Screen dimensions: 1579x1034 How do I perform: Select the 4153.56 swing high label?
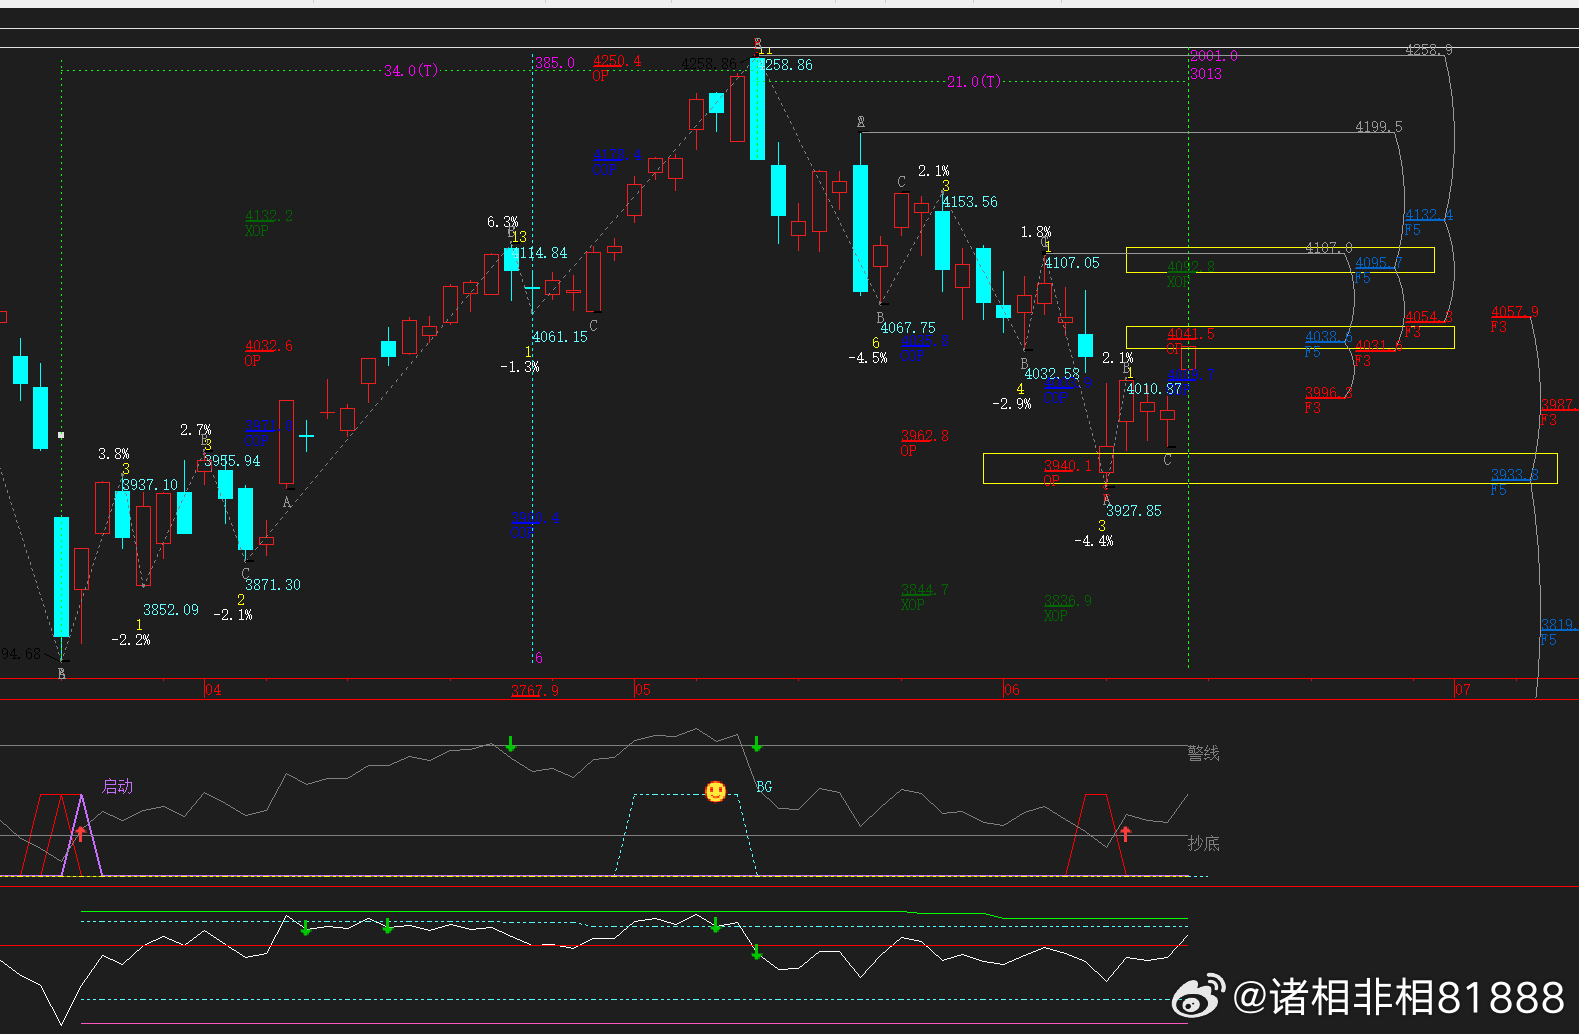pyautogui.click(x=970, y=202)
